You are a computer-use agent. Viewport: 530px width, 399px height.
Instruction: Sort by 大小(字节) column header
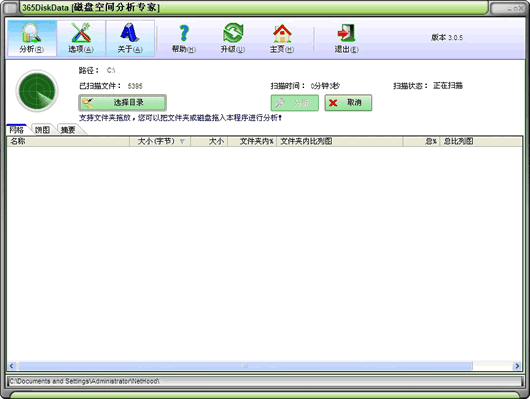[160, 141]
